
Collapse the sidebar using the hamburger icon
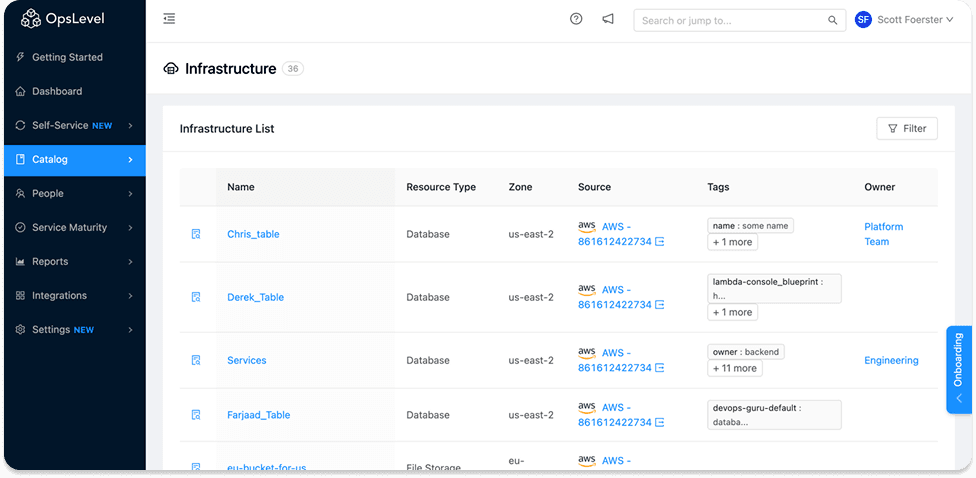point(169,19)
